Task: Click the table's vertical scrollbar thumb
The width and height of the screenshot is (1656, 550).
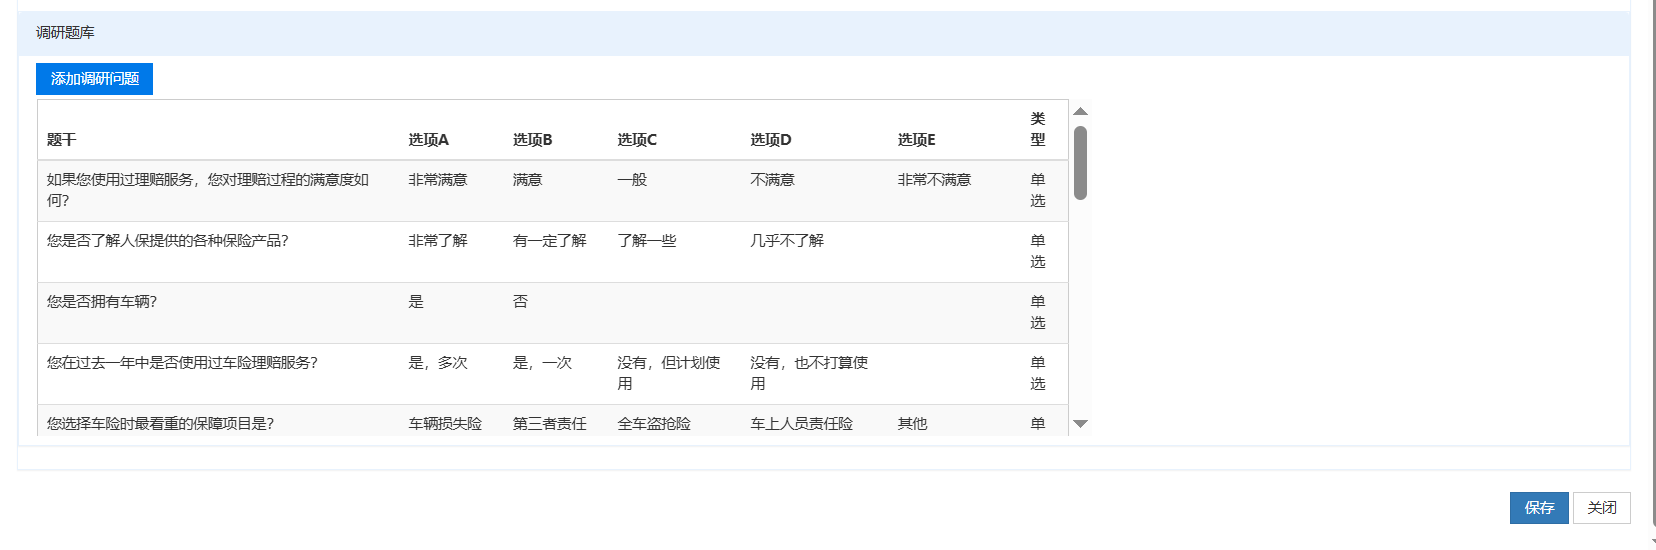Action: click(x=1080, y=163)
